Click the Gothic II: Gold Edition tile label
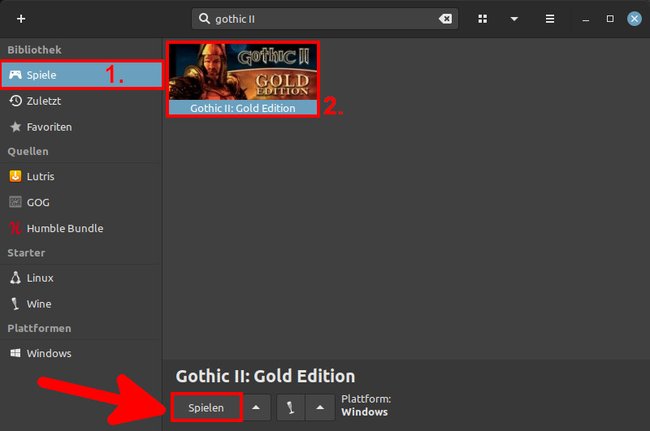 [x=243, y=108]
